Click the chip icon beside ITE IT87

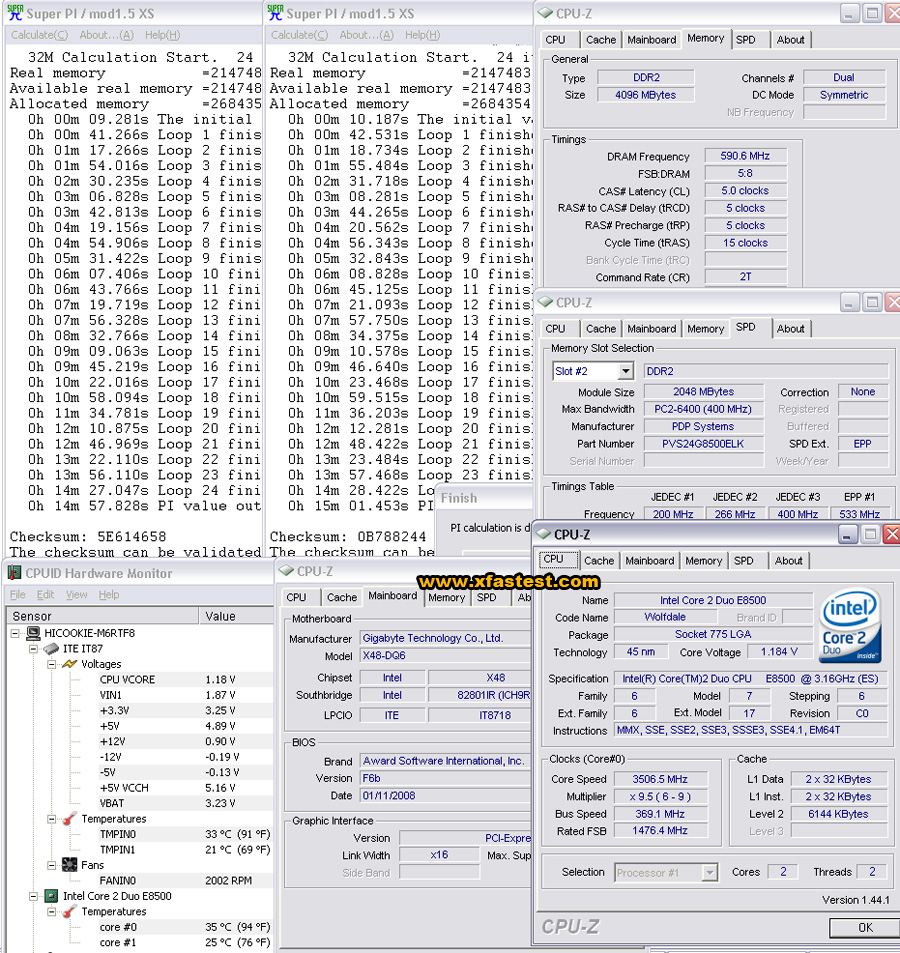[x=52, y=649]
